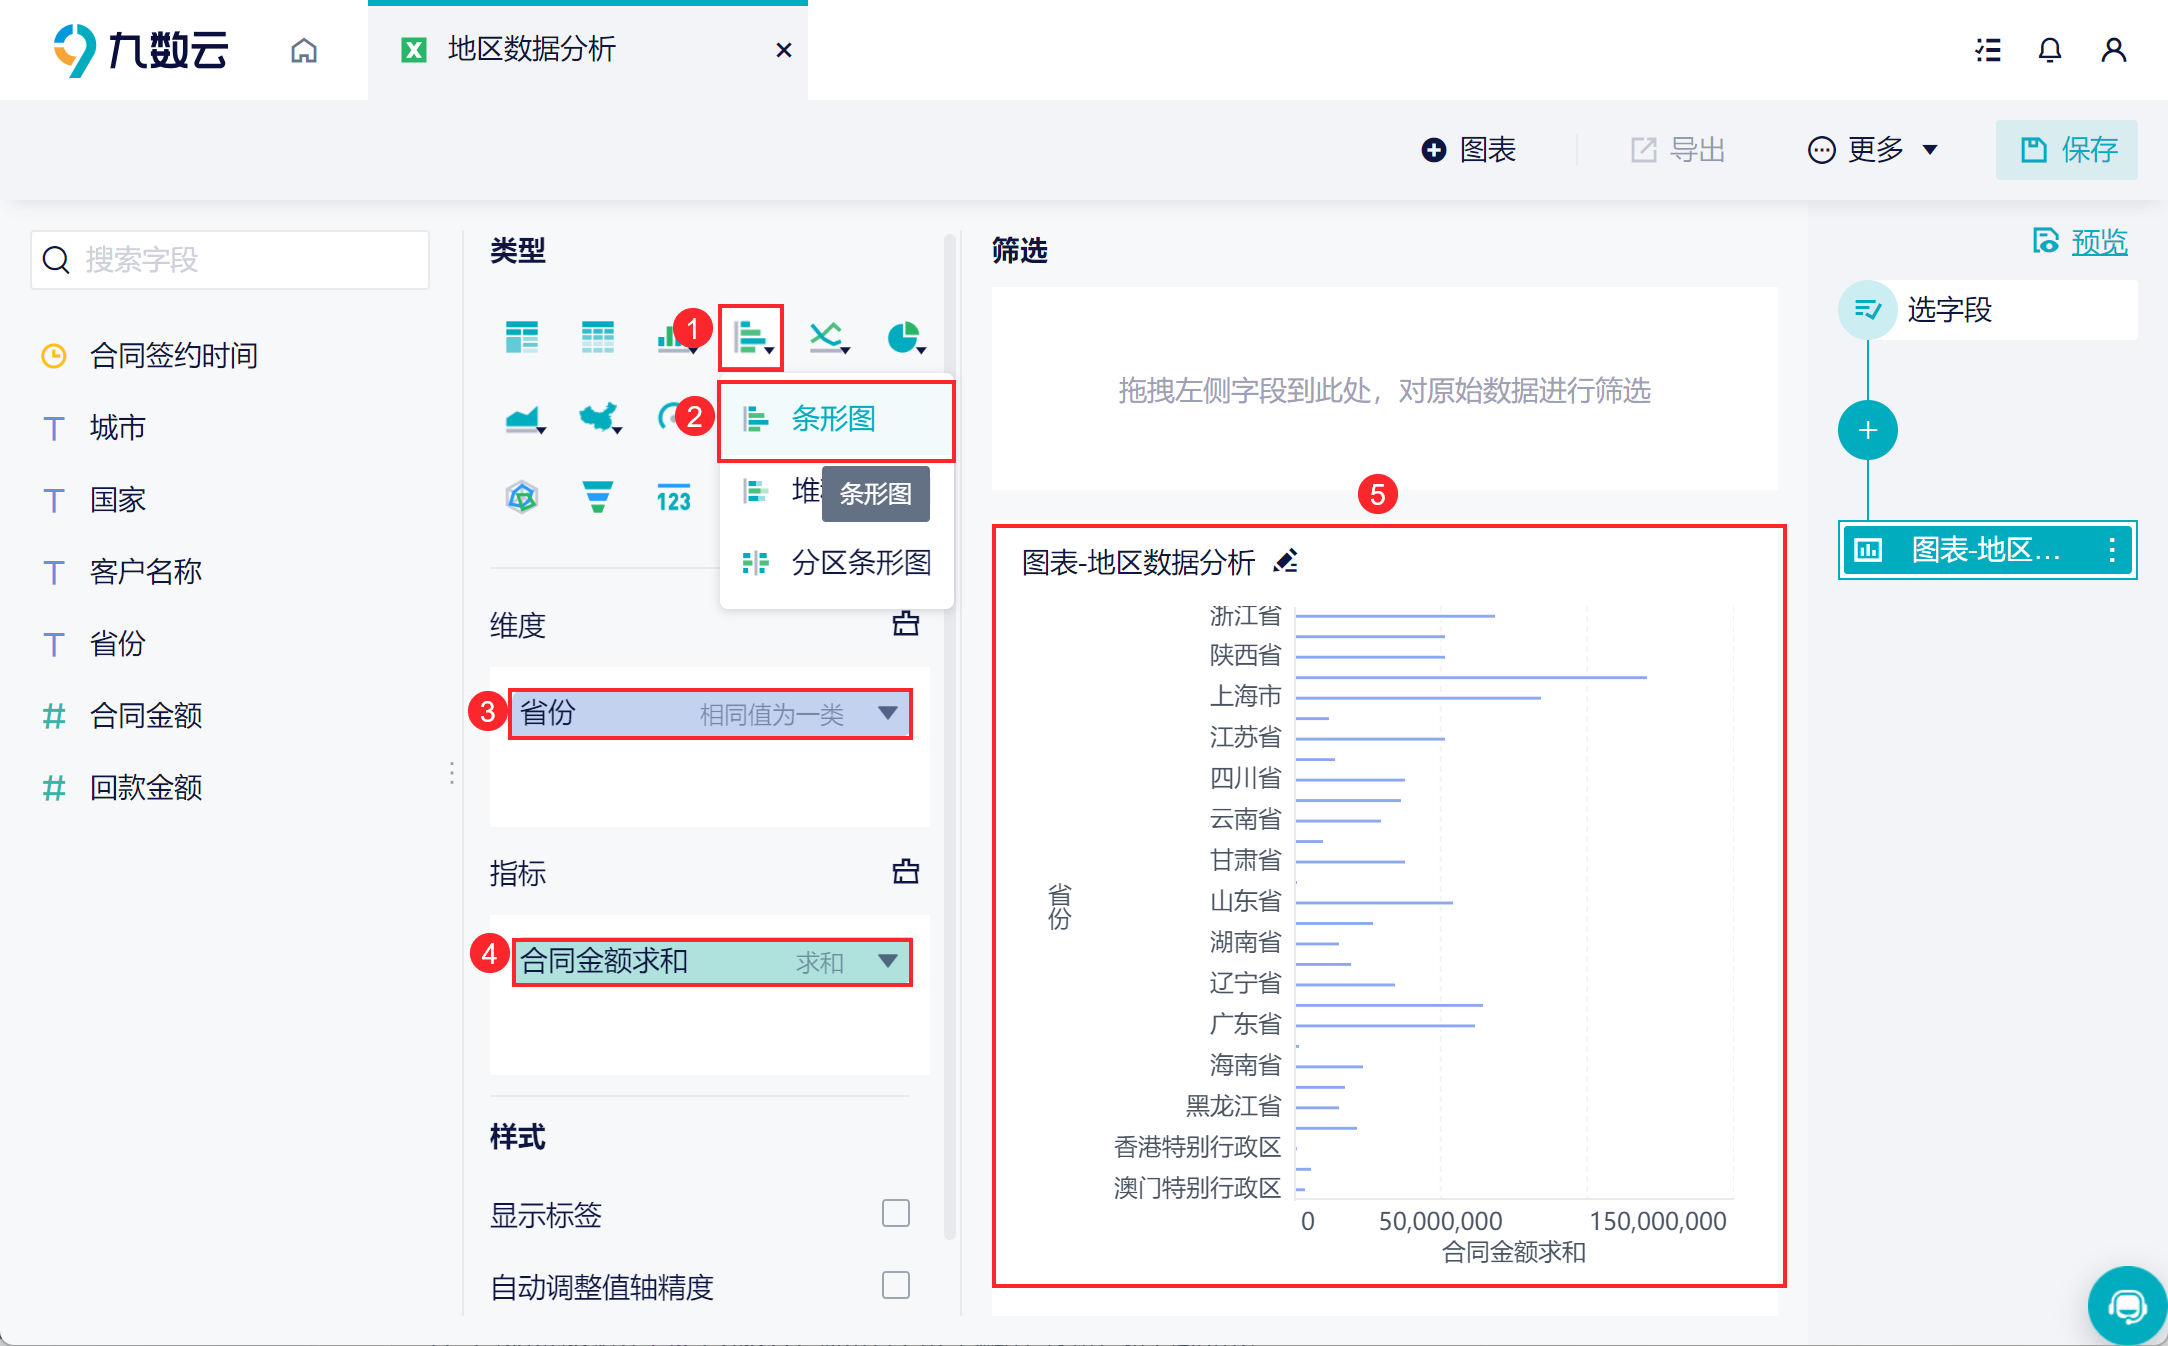Select the funnel chart type icon
Screen dimensions: 2168x1346
597,496
